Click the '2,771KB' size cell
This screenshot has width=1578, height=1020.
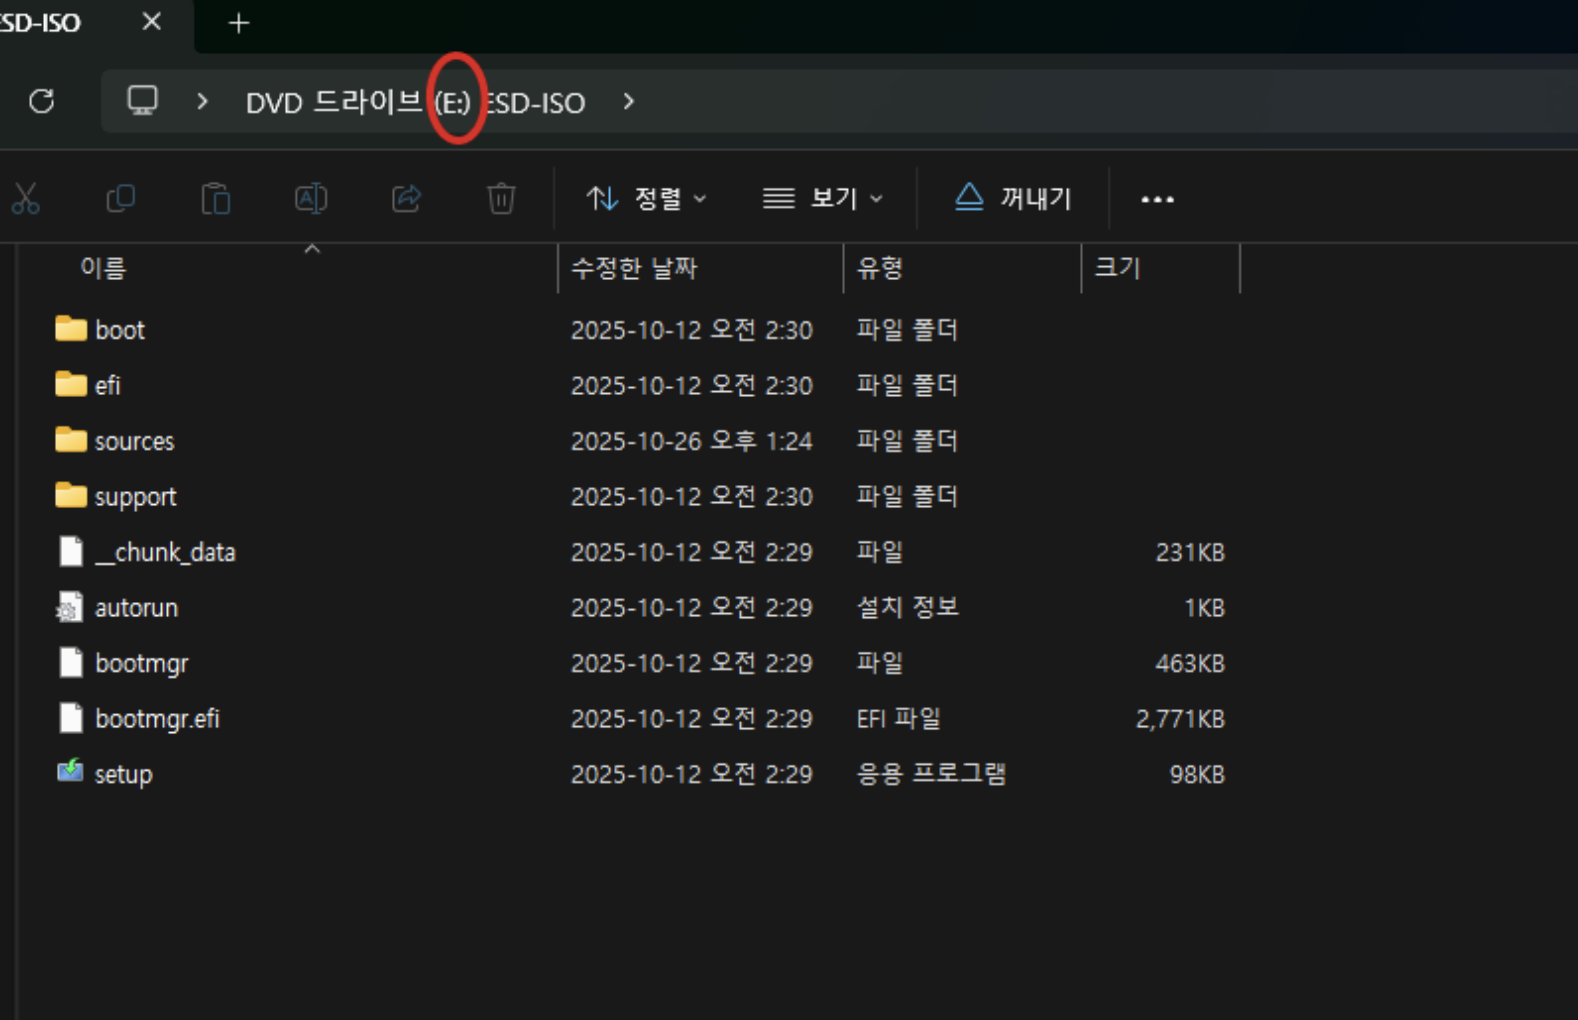(x=1180, y=719)
